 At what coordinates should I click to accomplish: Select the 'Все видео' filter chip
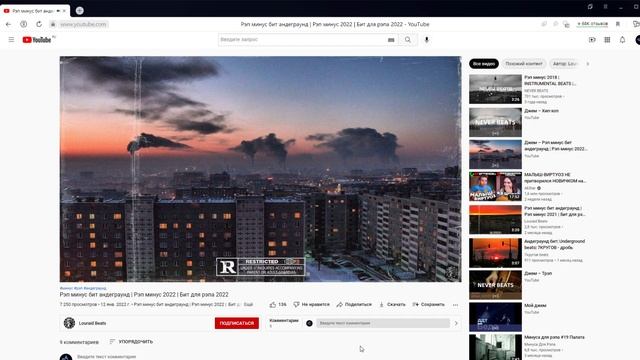pyautogui.click(x=484, y=64)
